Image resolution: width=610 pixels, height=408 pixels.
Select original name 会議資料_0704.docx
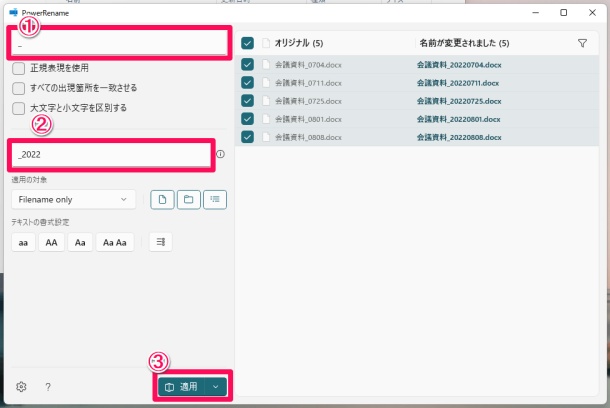point(308,65)
